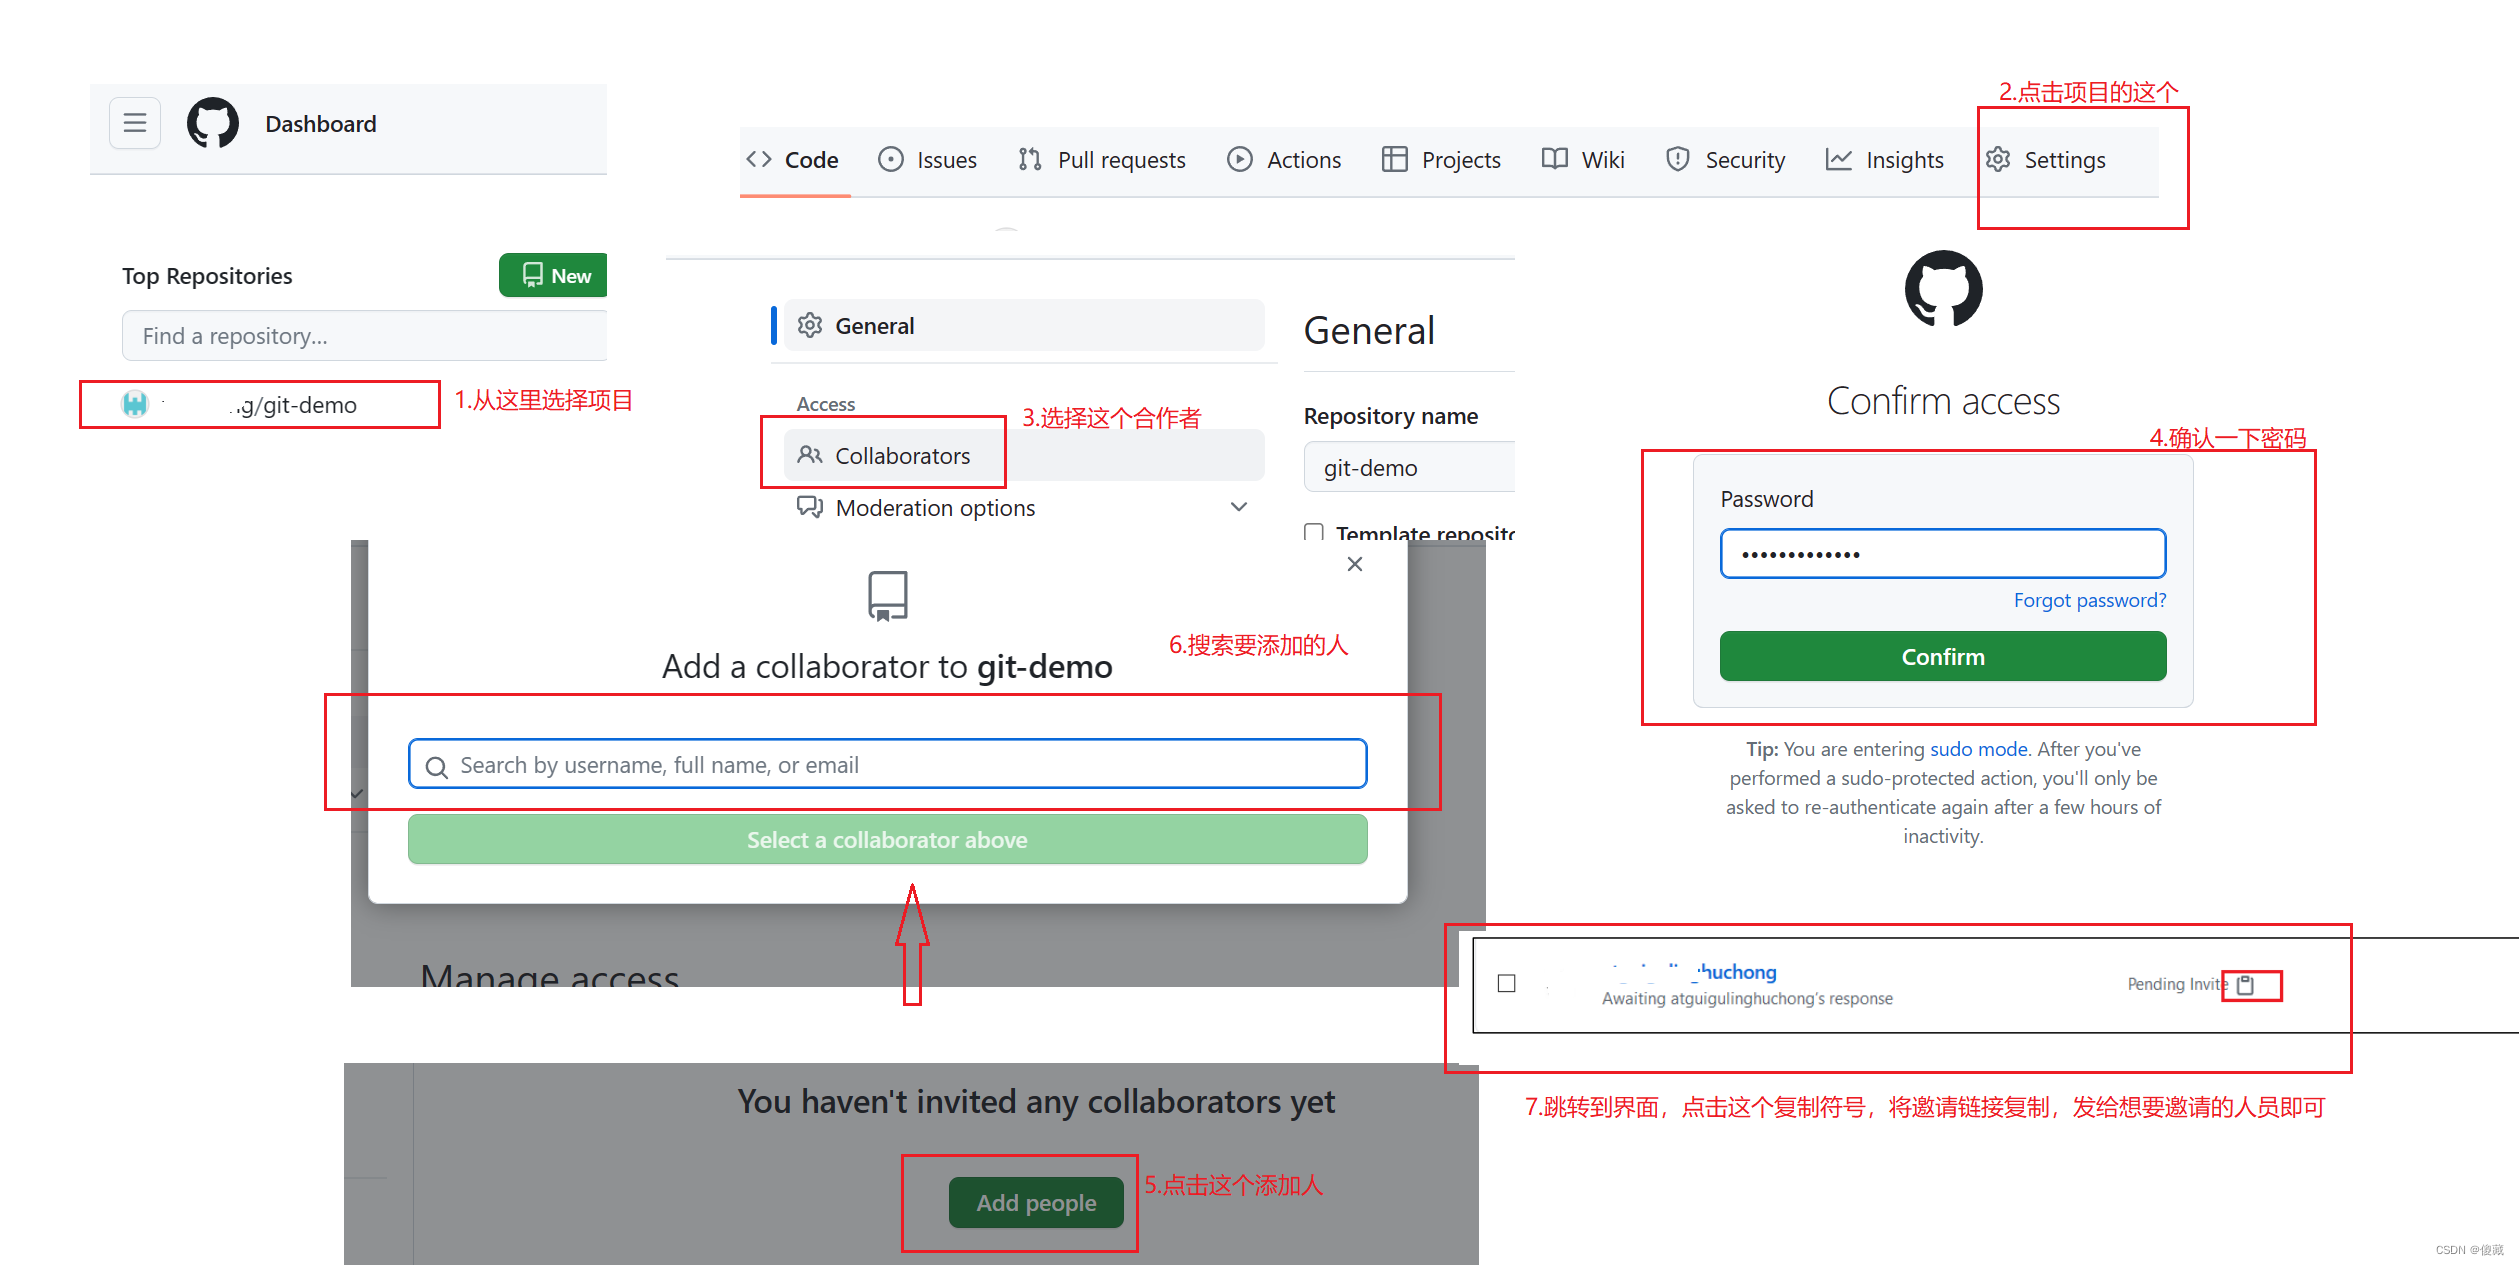Switch to the Security tab

1725,160
